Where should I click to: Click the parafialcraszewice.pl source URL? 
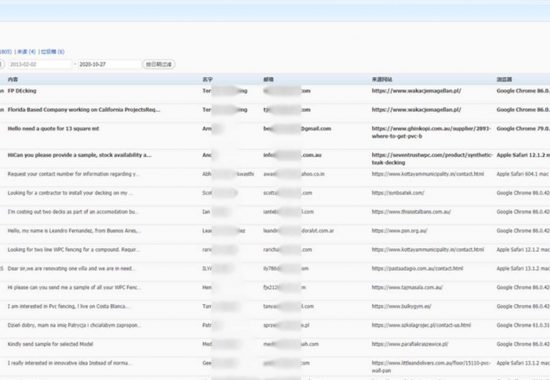pyautogui.click(x=410, y=345)
